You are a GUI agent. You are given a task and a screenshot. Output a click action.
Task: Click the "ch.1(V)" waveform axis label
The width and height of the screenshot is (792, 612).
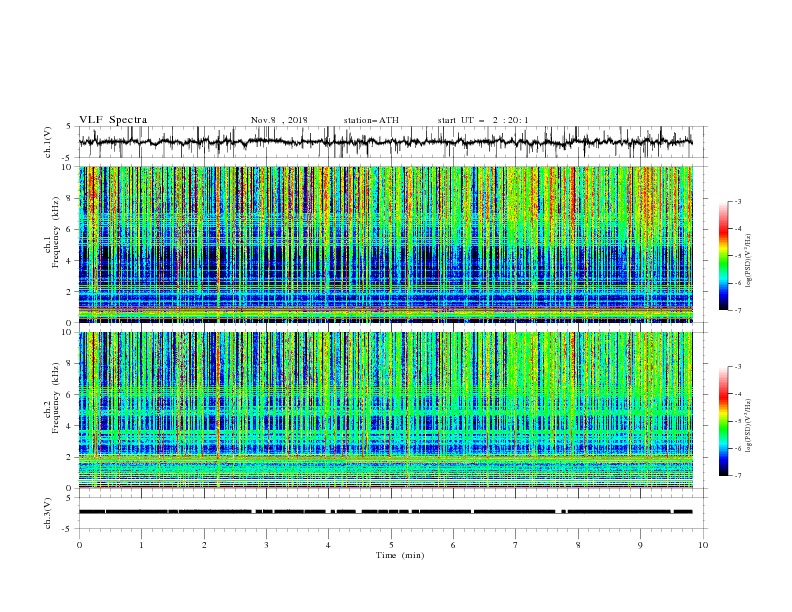click(48, 142)
